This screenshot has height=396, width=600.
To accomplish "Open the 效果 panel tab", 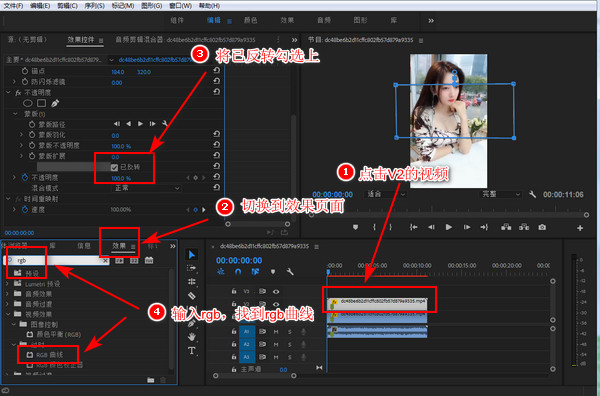I will 119,246.
